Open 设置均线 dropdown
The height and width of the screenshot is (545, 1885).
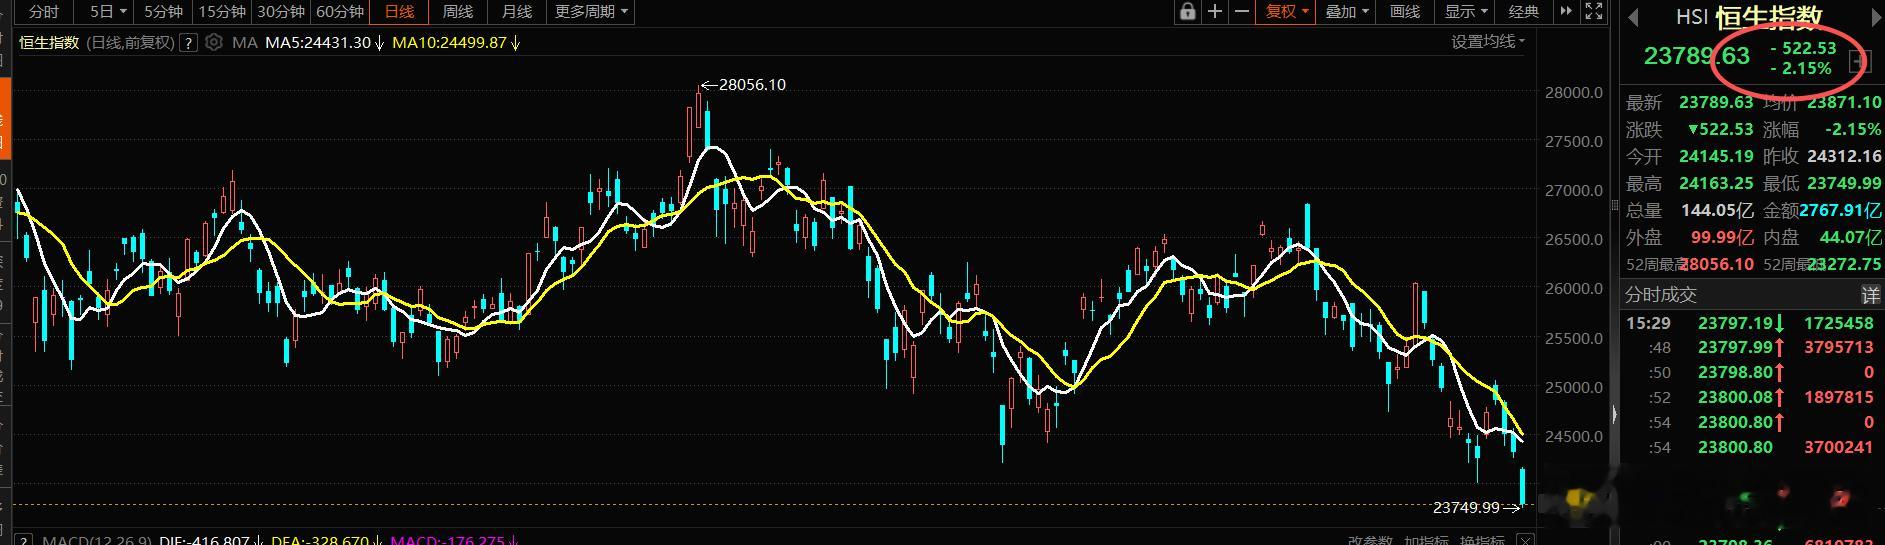[x=1488, y=42]
